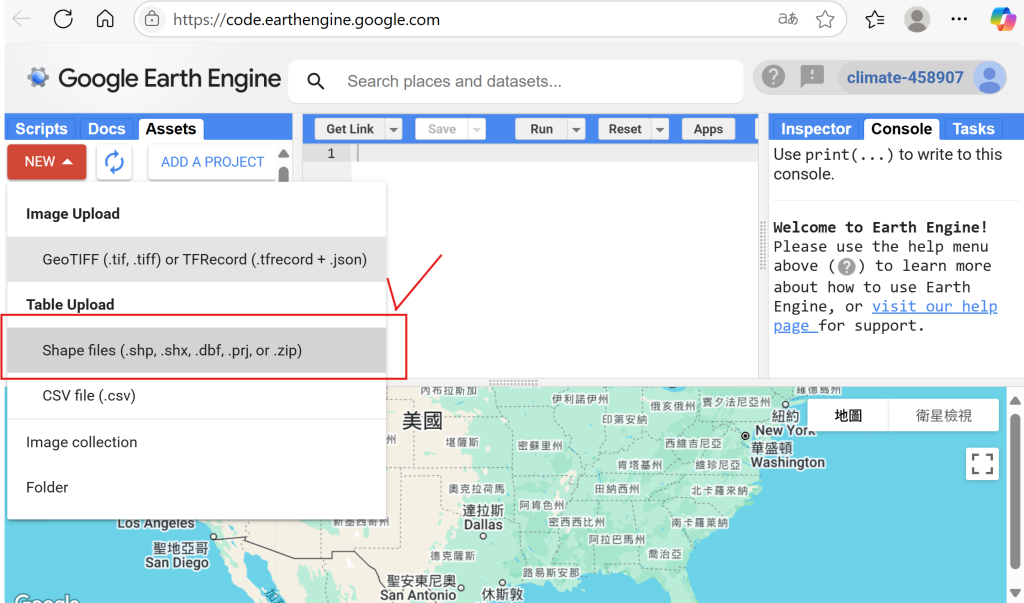
Task: Open the read aloud/translate icon in address bar
Action: (x=788, y=19)
